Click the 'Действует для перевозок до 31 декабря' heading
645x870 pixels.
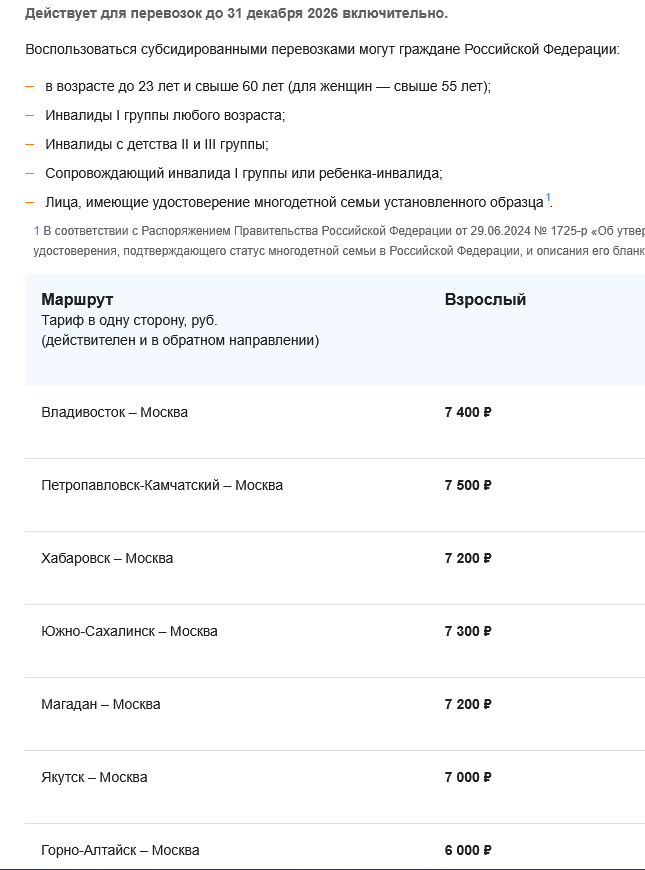coord(236,14)
